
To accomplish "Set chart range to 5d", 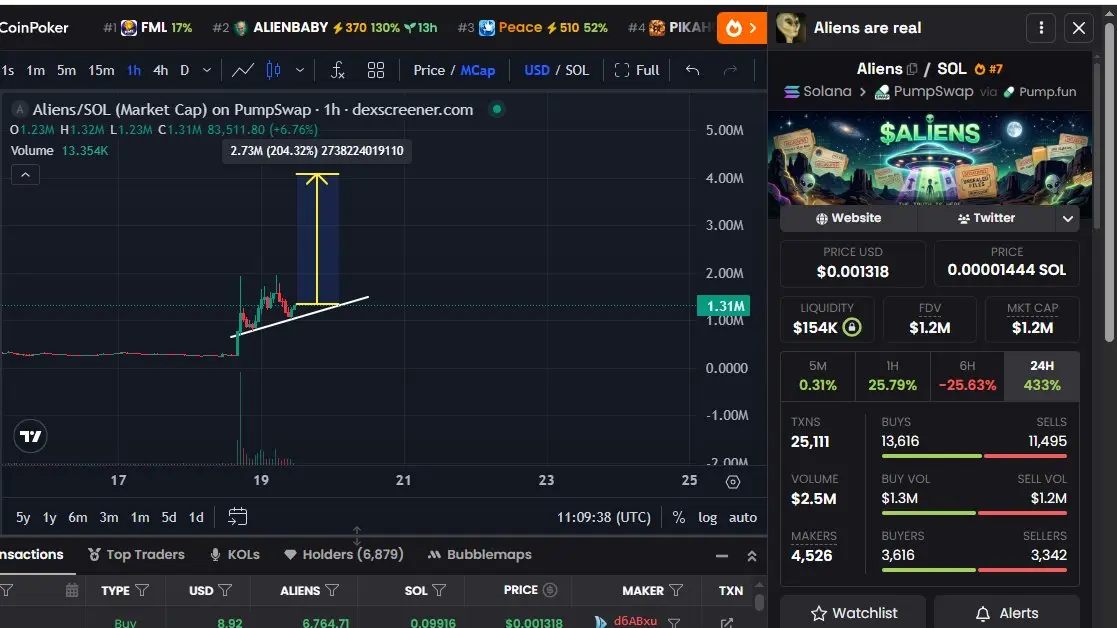I will pos(169,518).
